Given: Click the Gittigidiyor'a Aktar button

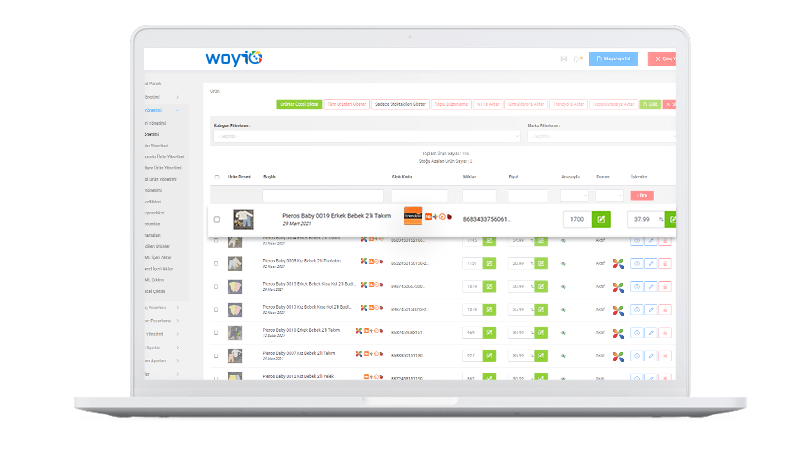Looking at the screenshot, I should pos(527,104).
